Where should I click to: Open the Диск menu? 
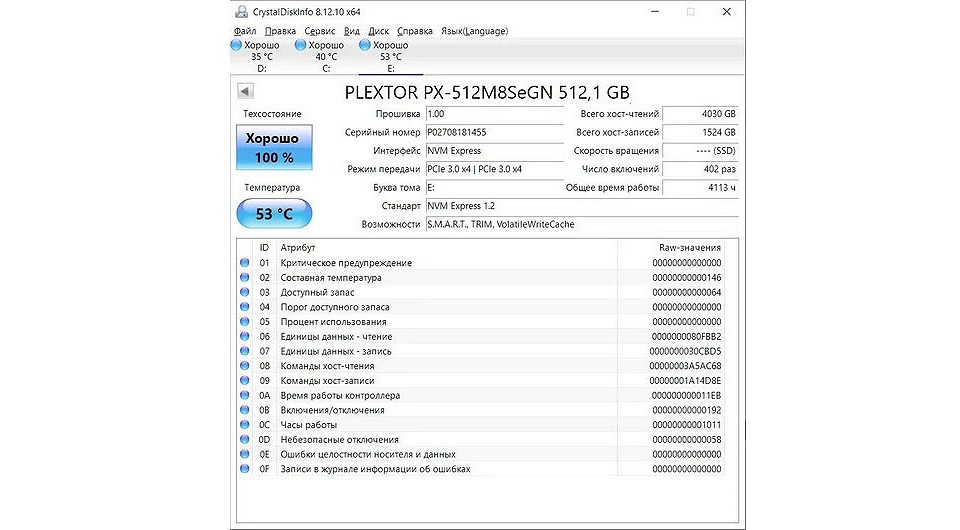coord(378,31)
